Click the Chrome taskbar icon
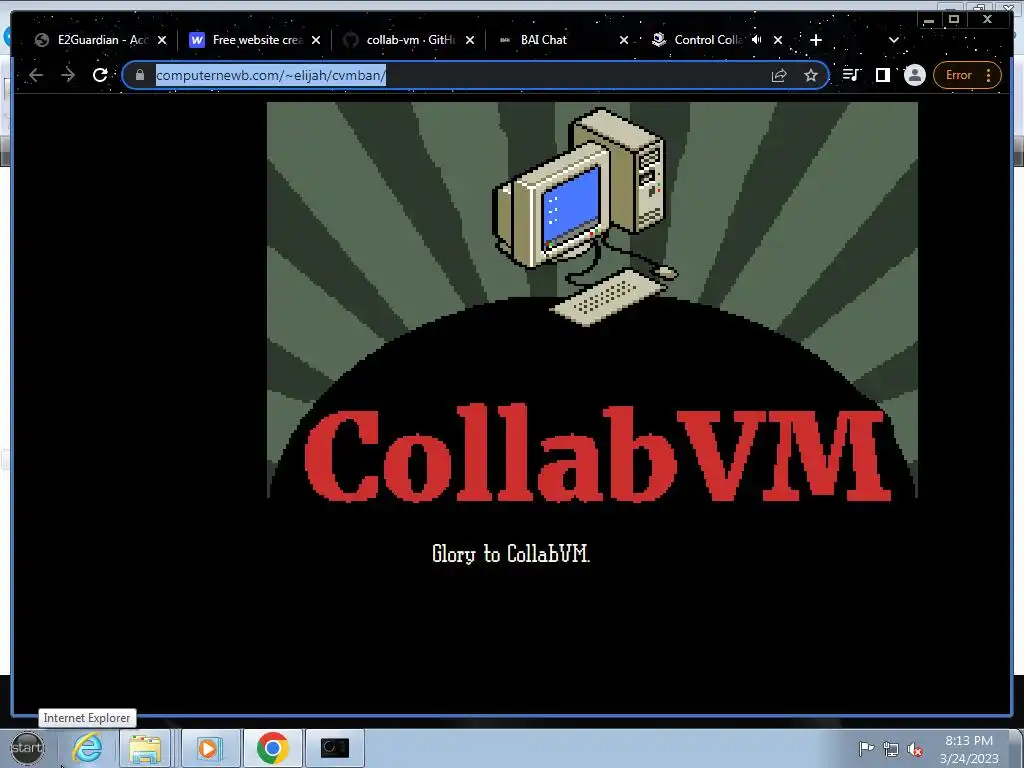 [272, 748]
